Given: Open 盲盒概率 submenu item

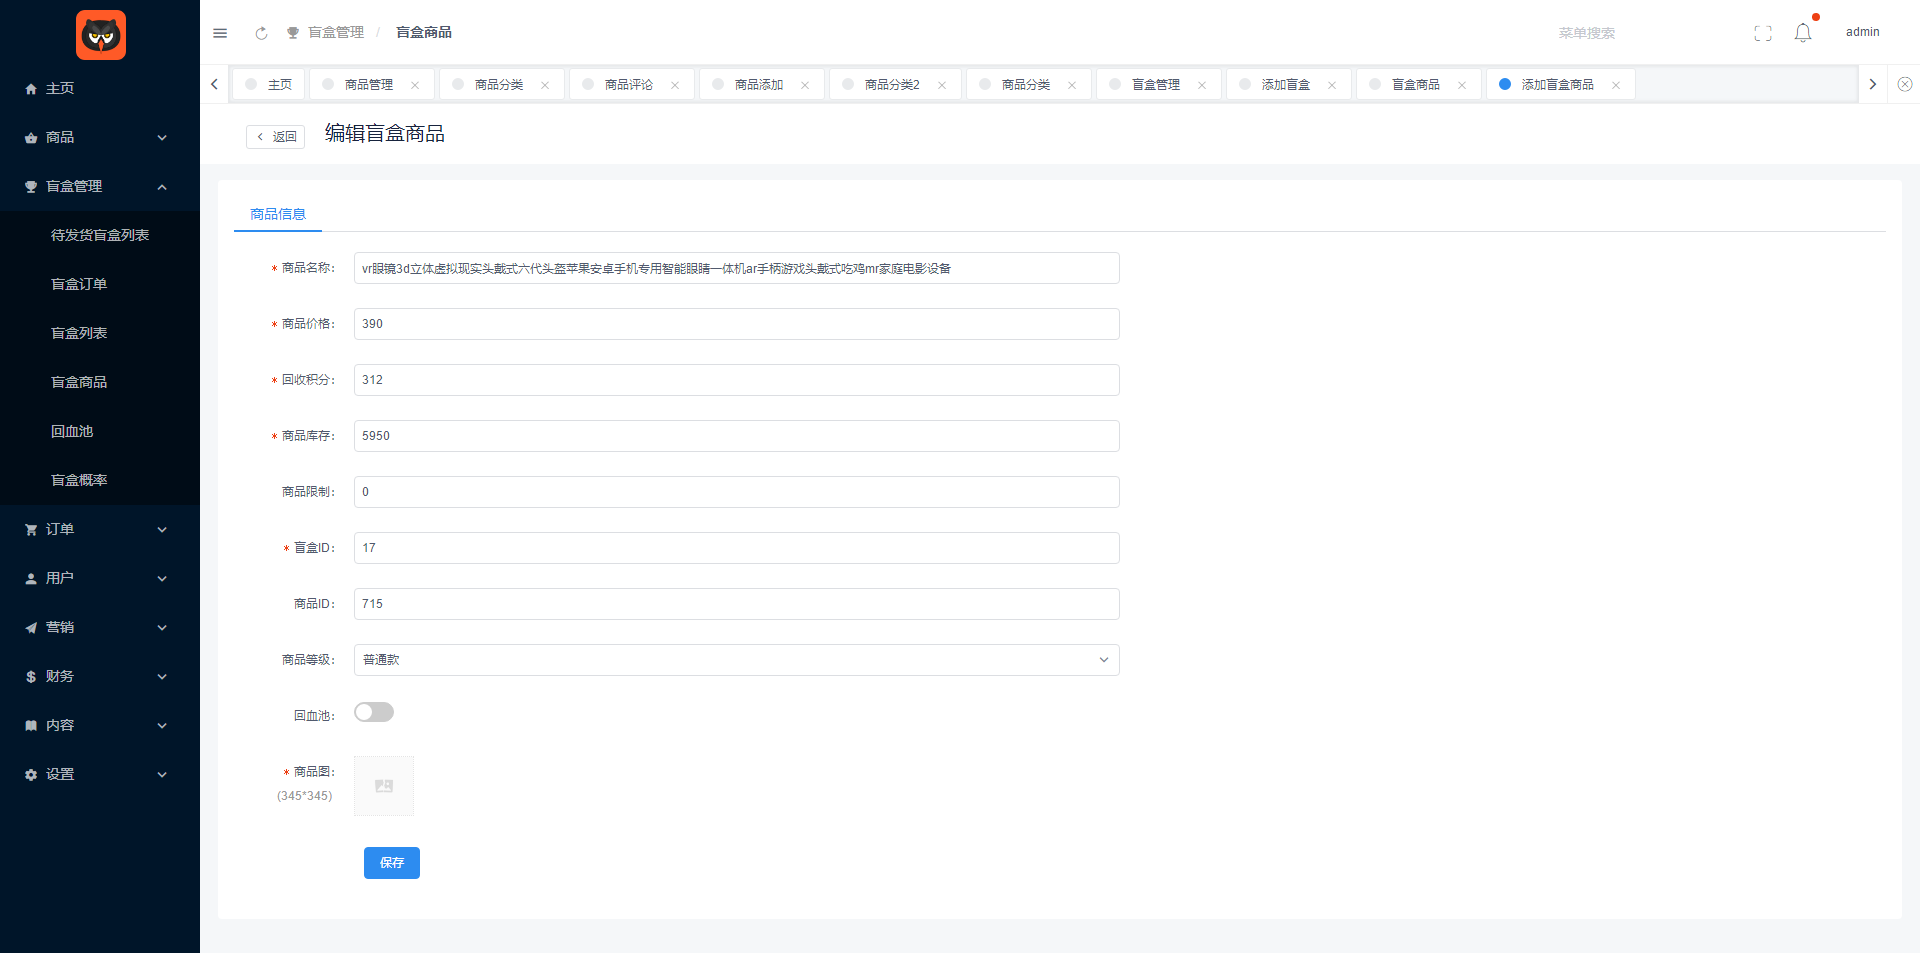Looking at the screenshot, I should 100,480.
